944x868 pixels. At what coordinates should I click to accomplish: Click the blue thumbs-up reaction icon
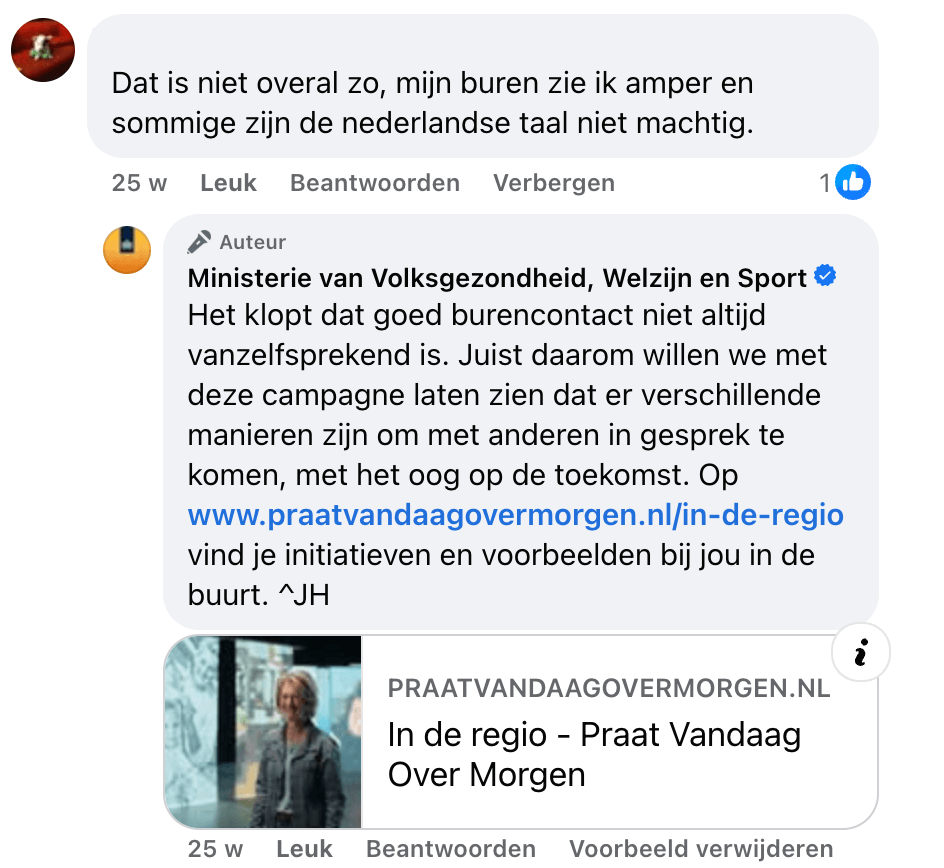852,182
